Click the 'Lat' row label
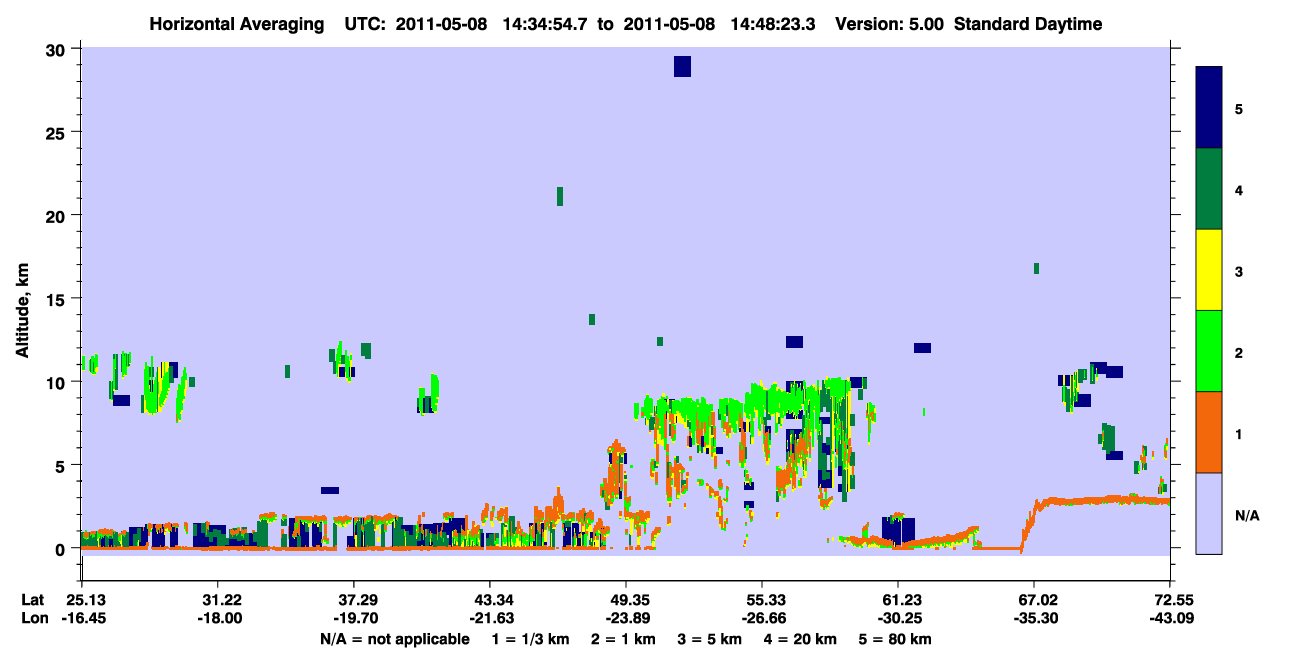1300x667 pixels. pyautogui.click(x=33, y=600)
